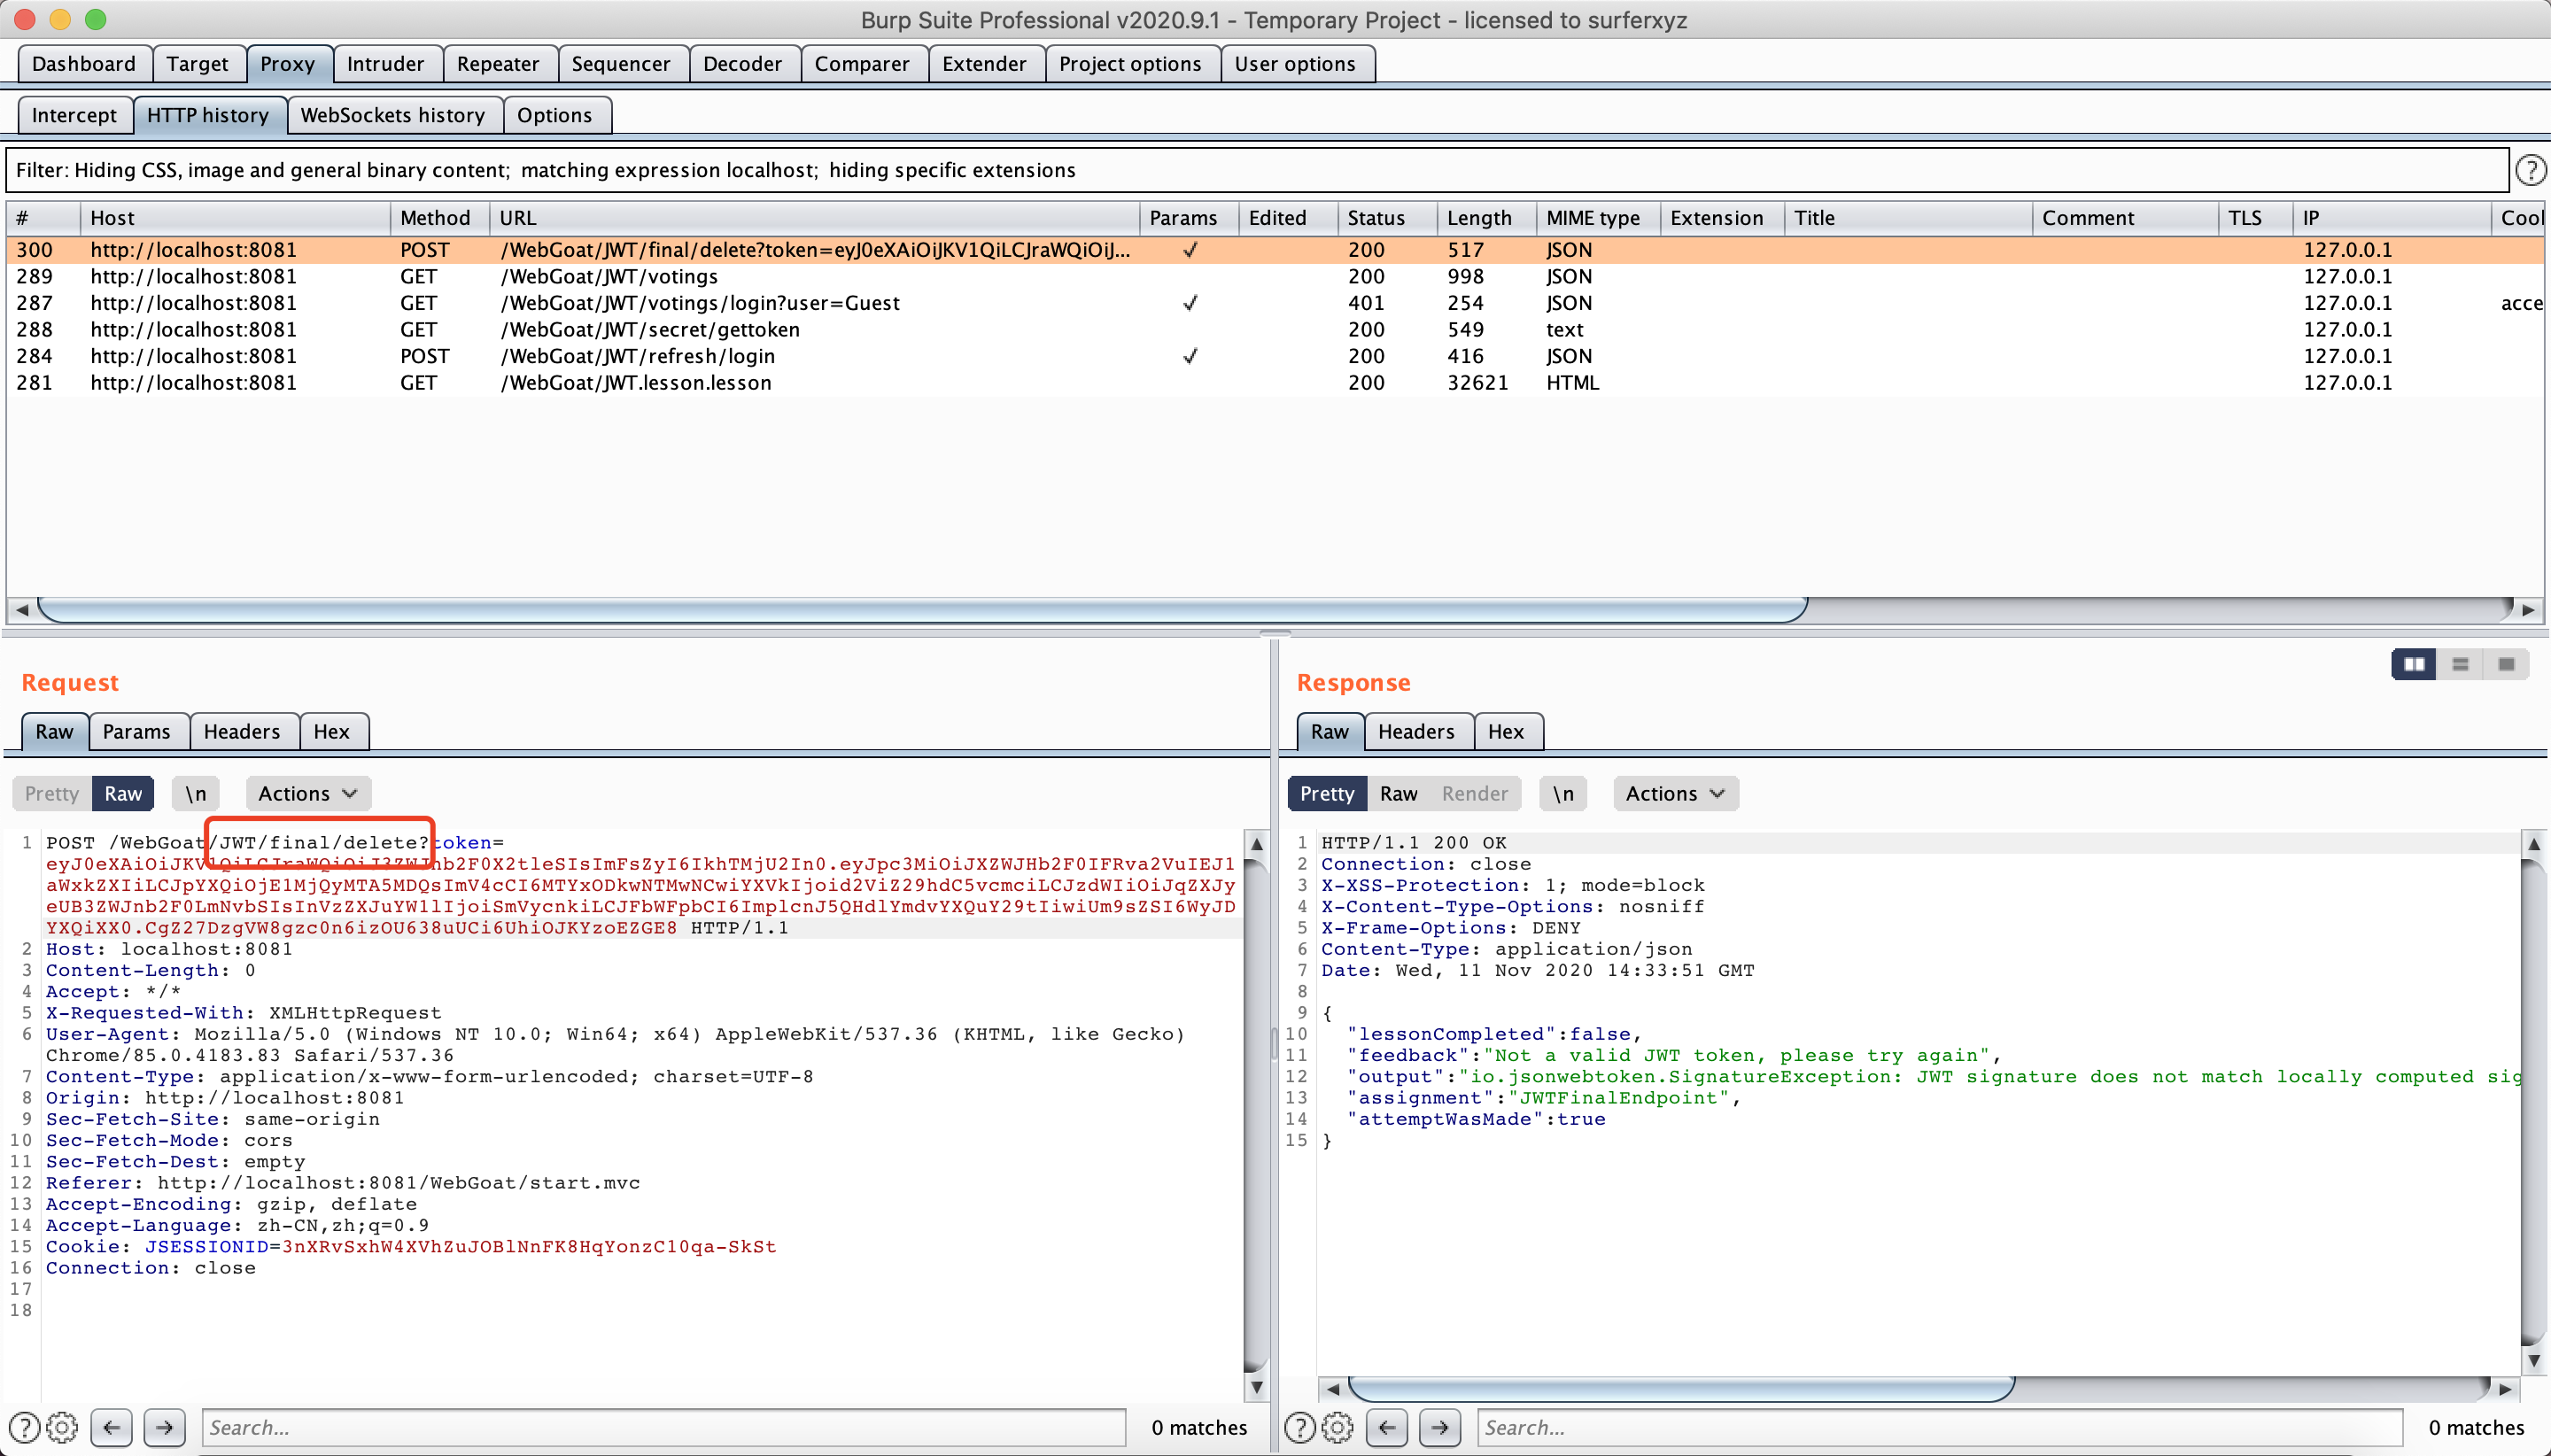Switch to combined single-pane layout icon

click(x=2506, y=664)
